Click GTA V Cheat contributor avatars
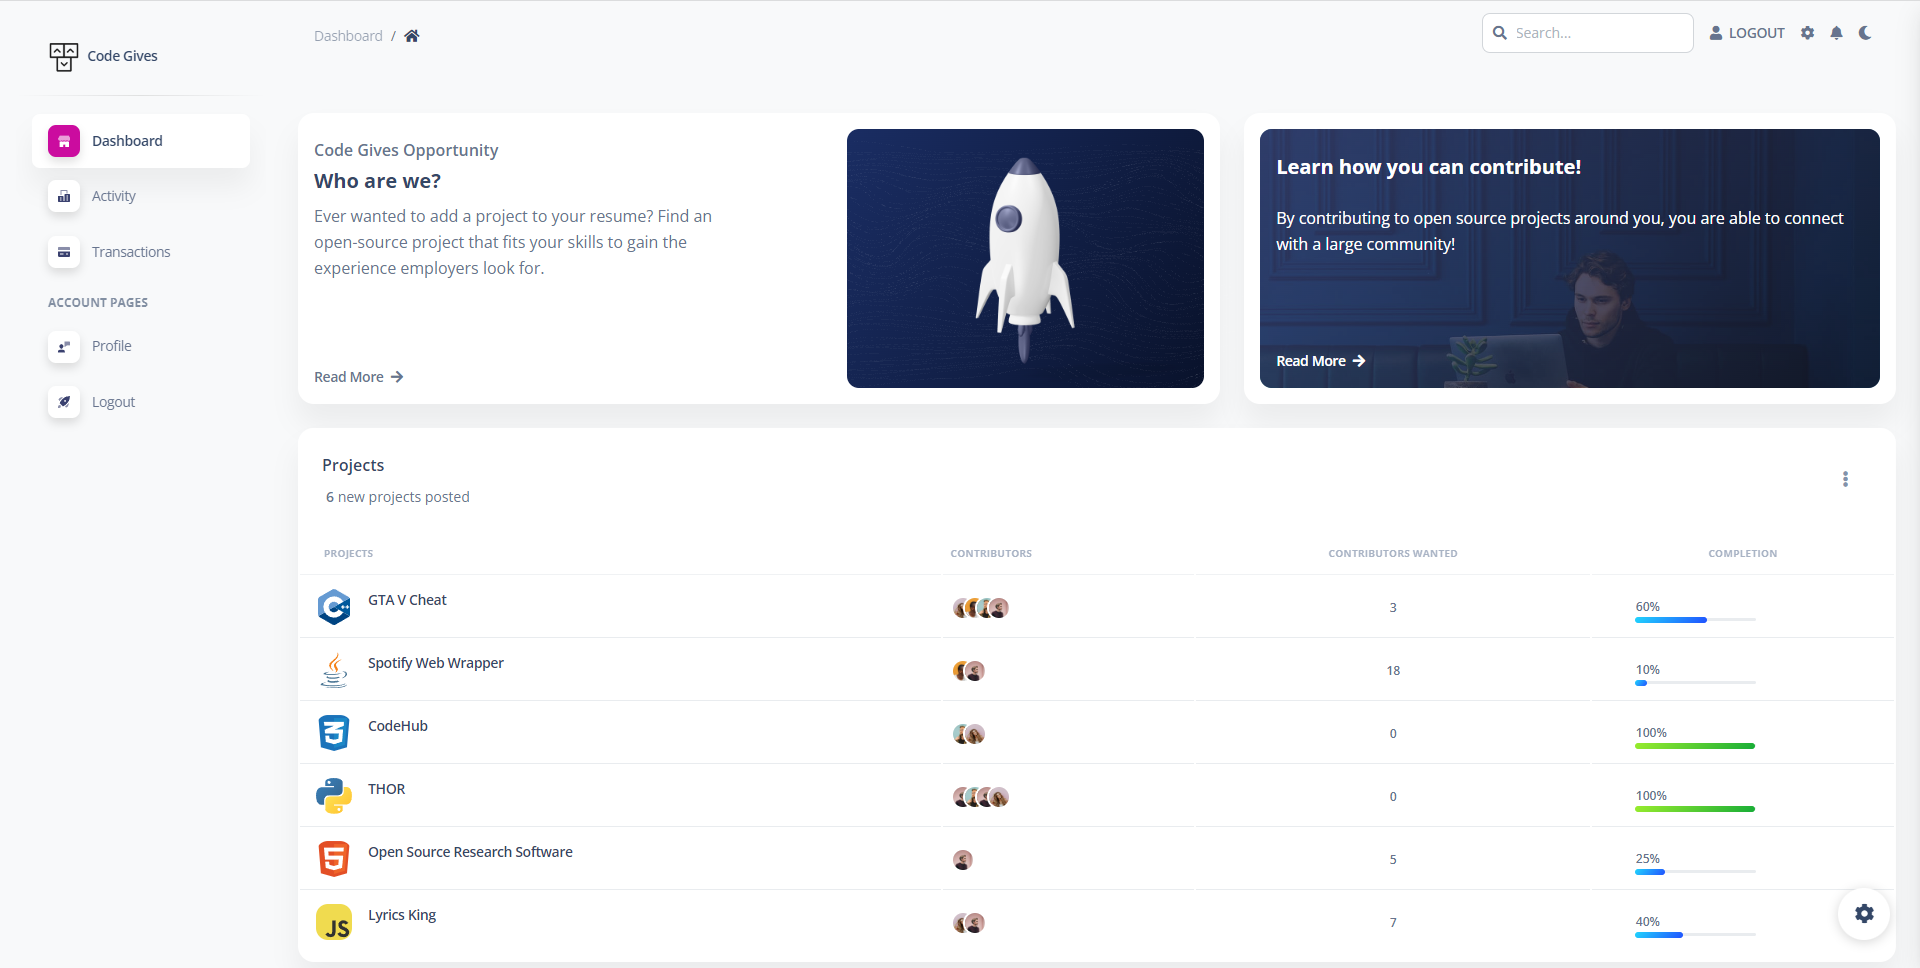 pos(981,608)
